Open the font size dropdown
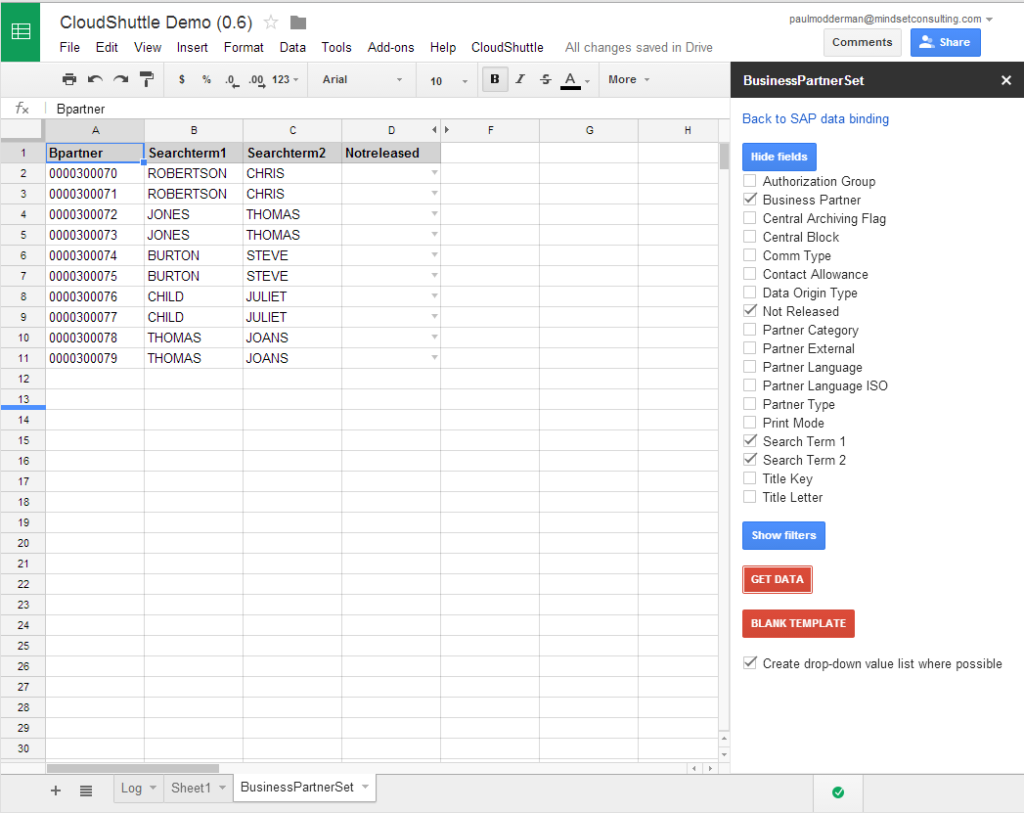1024x813 pixels. (x=449, y=80)
